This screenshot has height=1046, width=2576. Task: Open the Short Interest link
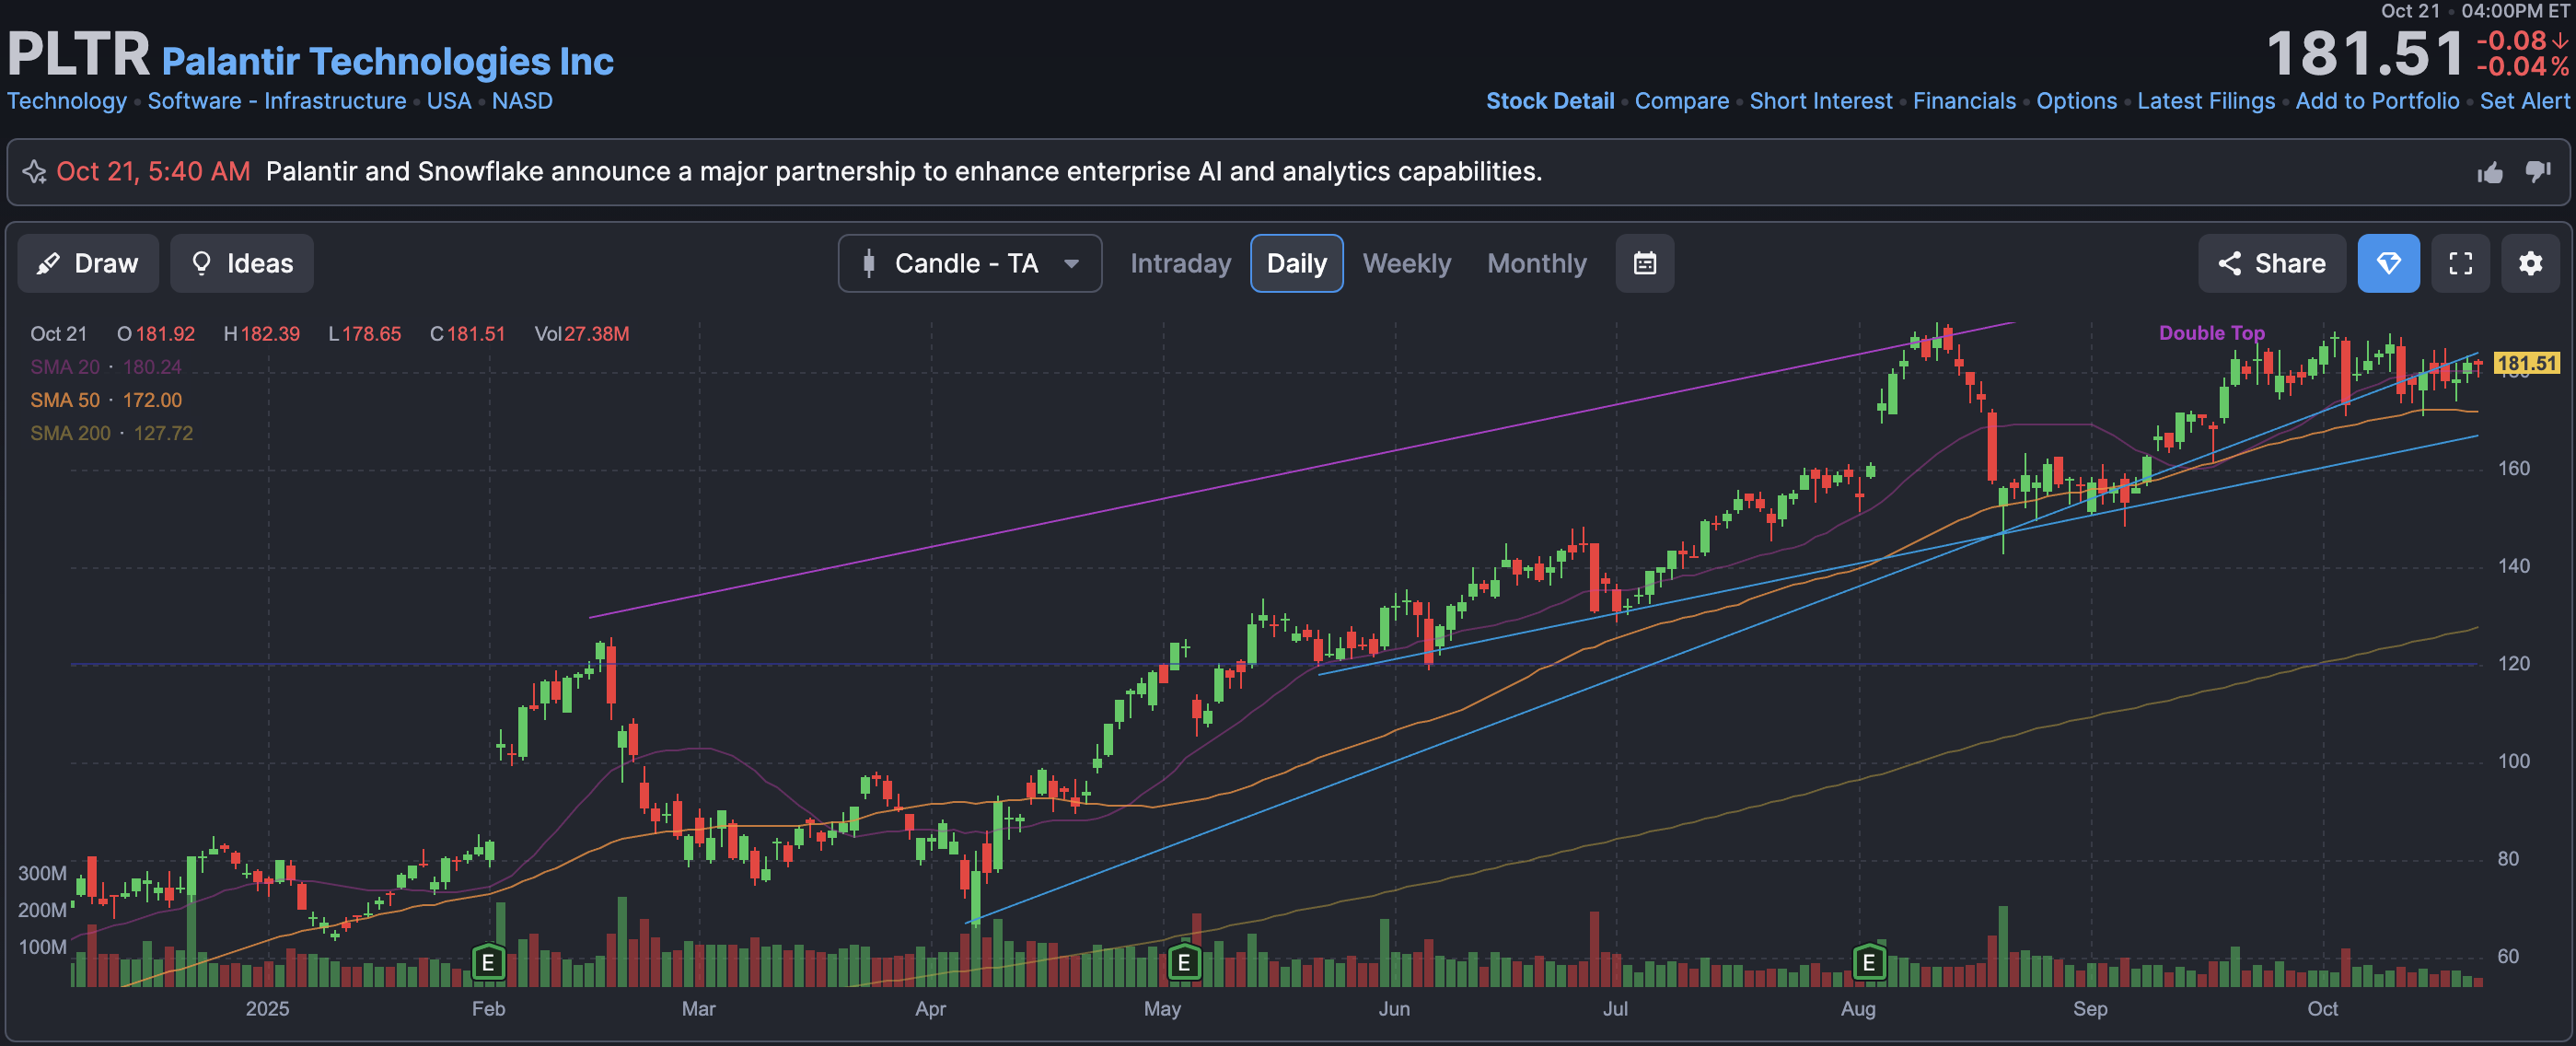click(1820, 101)
